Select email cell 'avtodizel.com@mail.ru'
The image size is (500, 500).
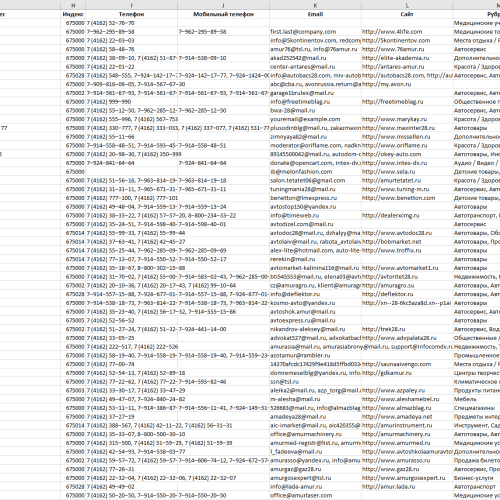[315, 224]
